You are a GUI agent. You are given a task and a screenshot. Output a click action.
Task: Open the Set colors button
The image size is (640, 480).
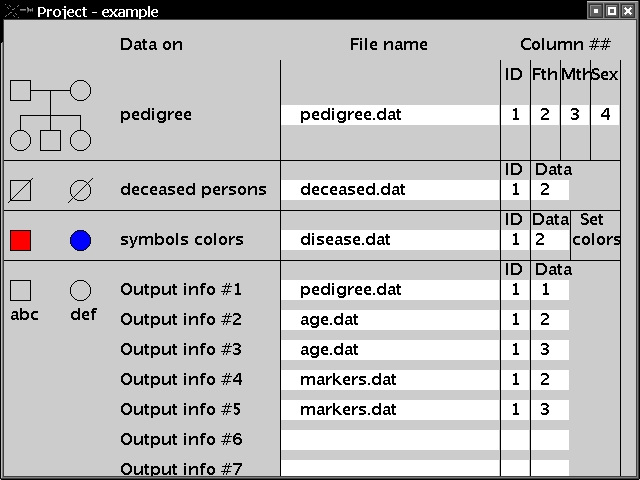coord(596,230)
